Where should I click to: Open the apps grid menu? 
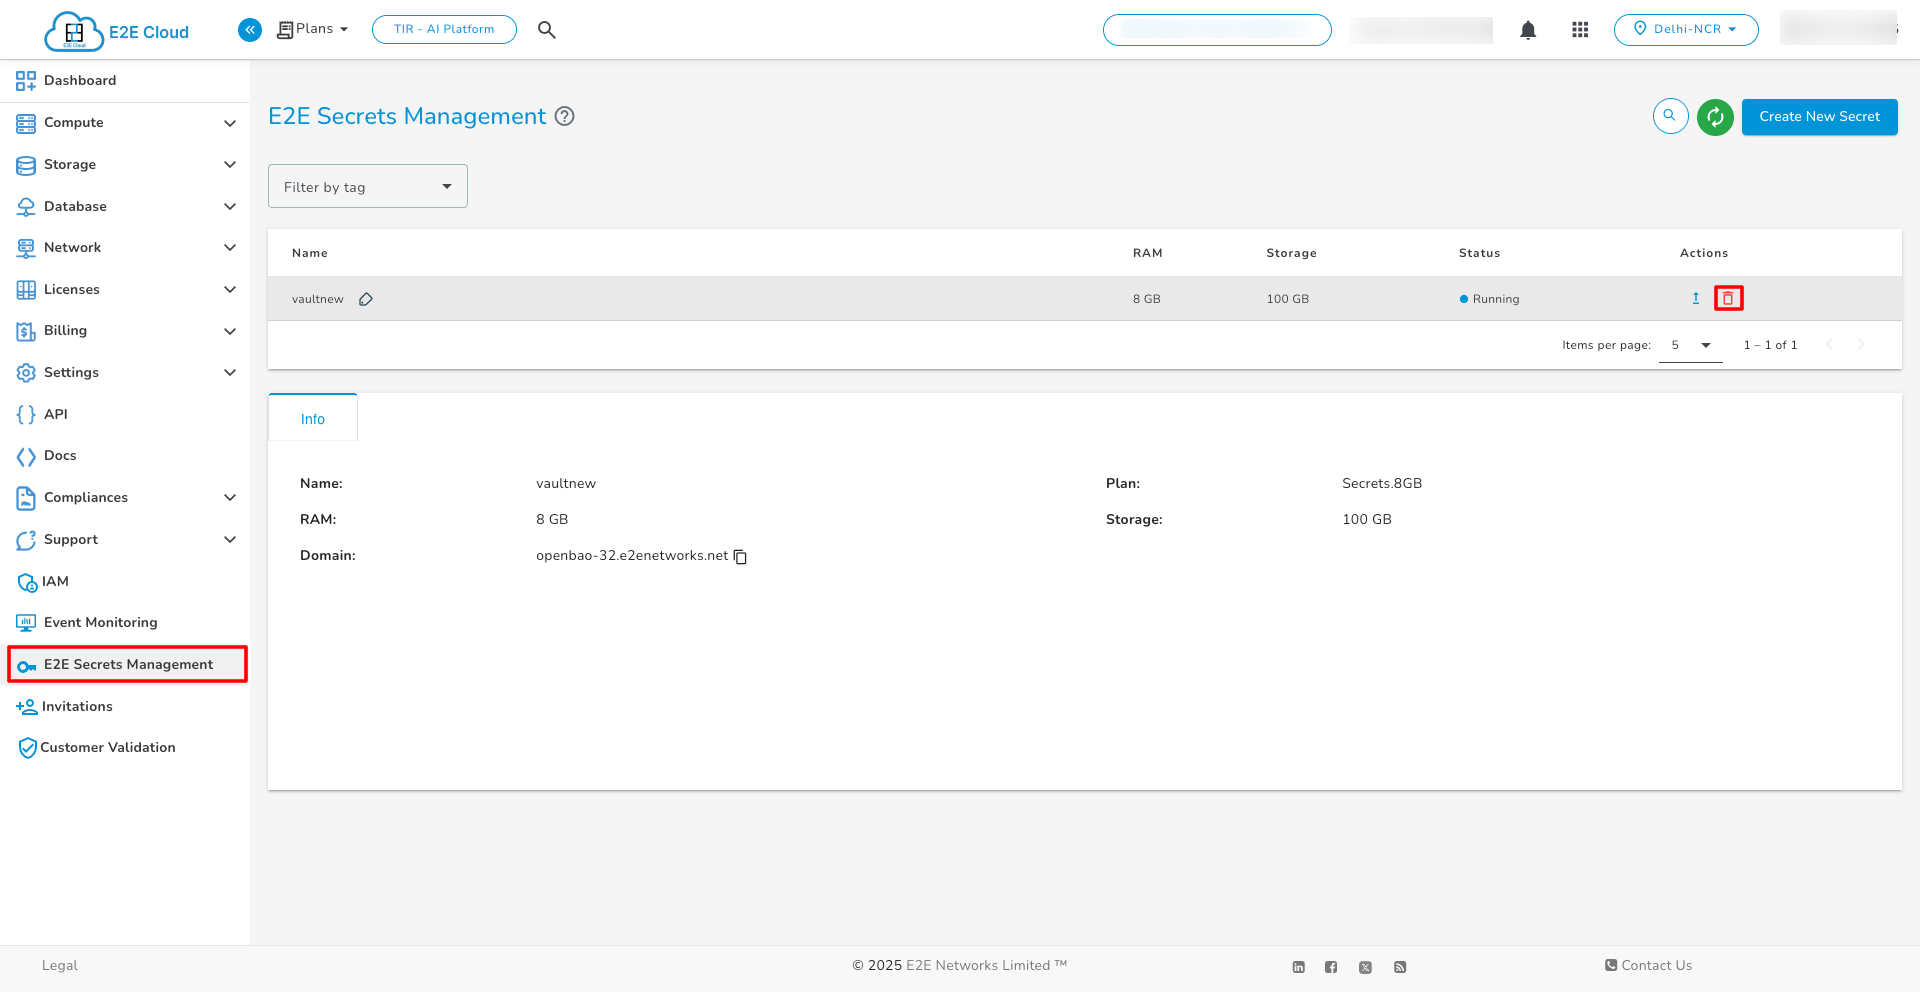[1580, 30]
